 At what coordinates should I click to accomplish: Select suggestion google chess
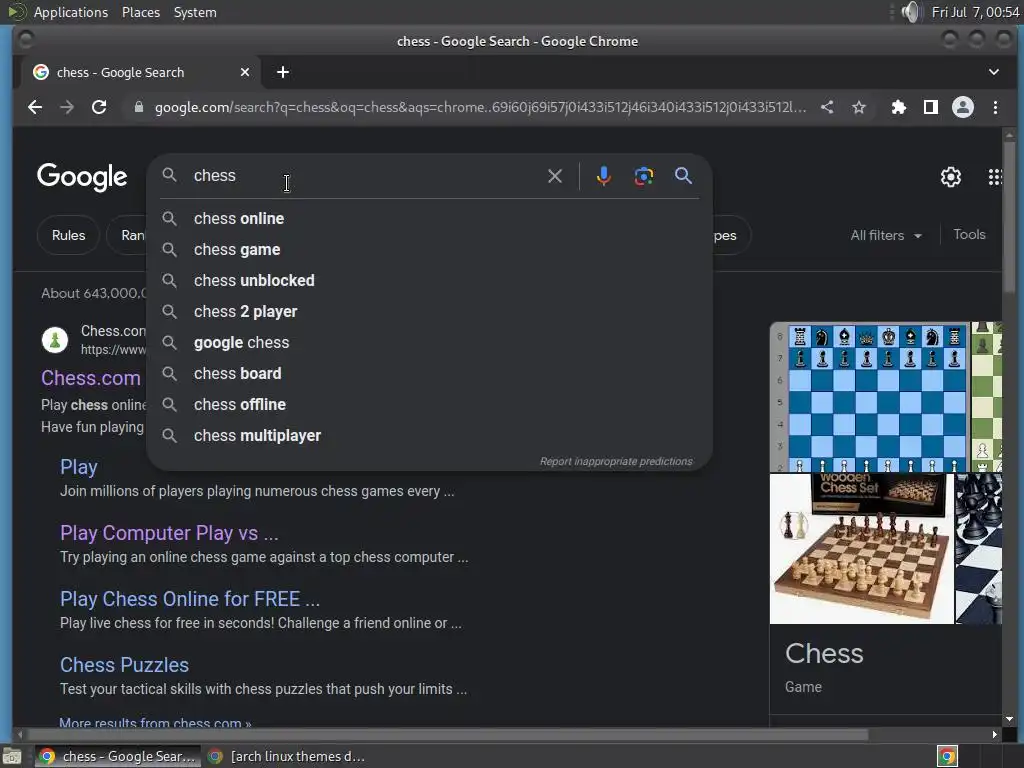pyautogui.click(x=429, y=343)
